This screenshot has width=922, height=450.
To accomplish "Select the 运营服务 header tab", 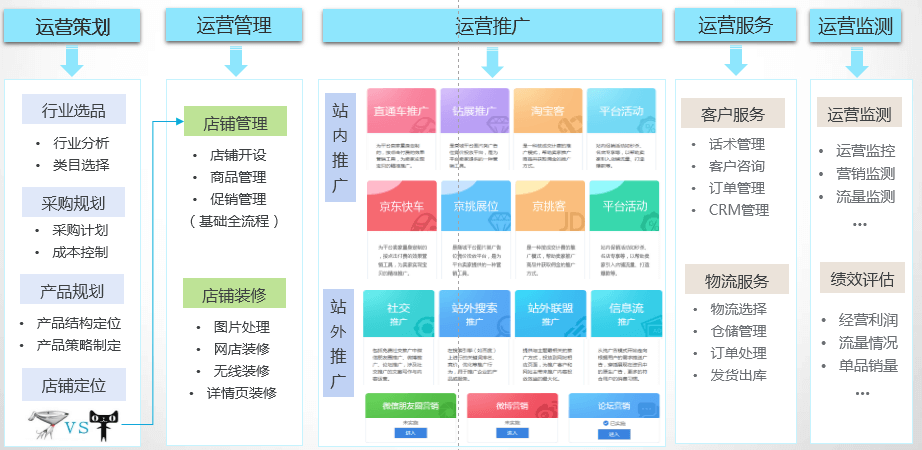I will click(x=736, y=25).
